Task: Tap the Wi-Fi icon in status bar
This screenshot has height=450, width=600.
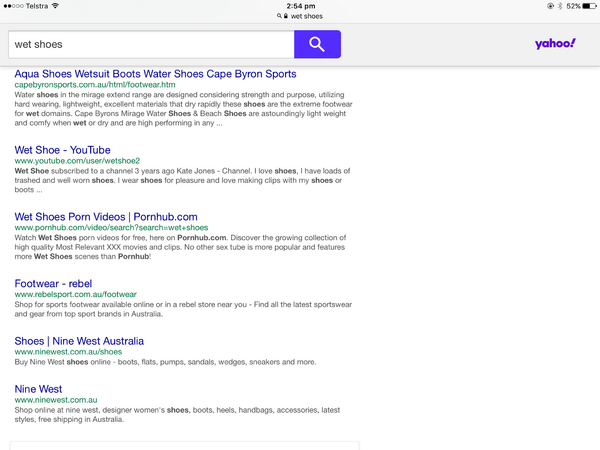Action: tap(55, 6)
